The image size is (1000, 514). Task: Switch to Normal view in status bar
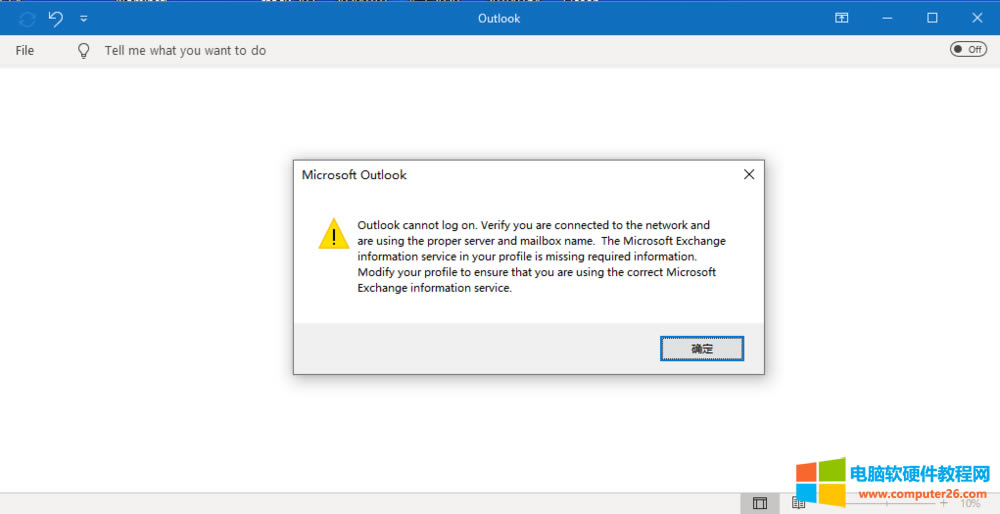click(x=760, y=503)
